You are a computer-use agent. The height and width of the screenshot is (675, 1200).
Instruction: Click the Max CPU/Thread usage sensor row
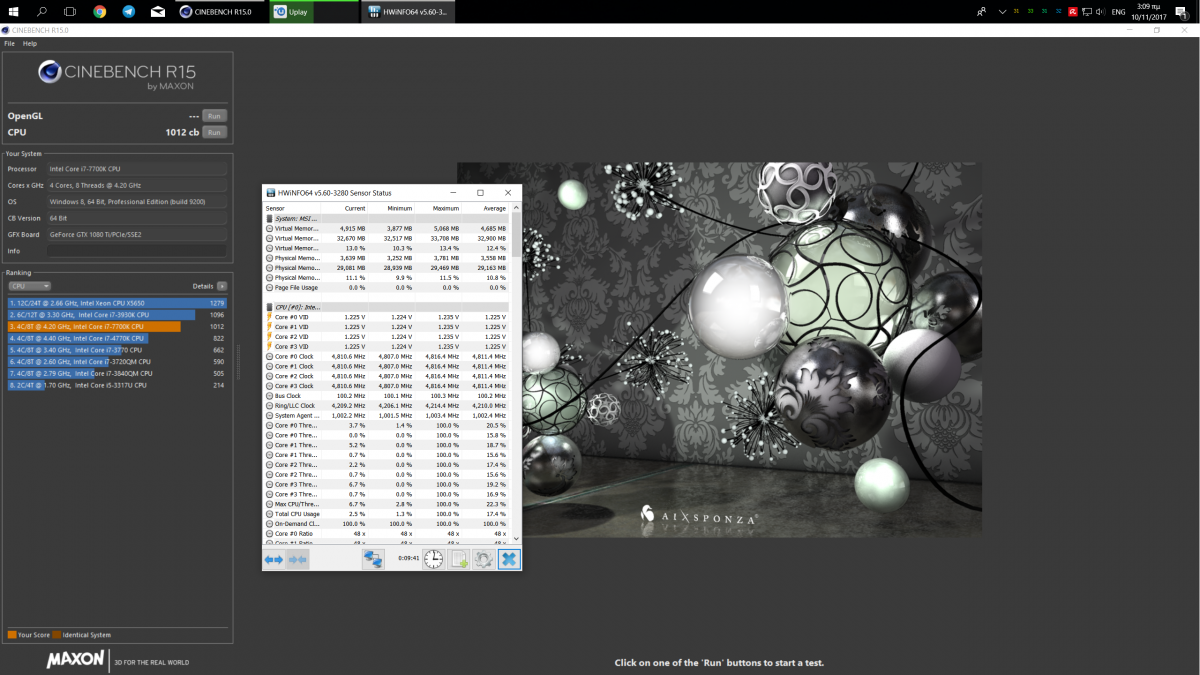pyautogui.click(x=387, y=503)
